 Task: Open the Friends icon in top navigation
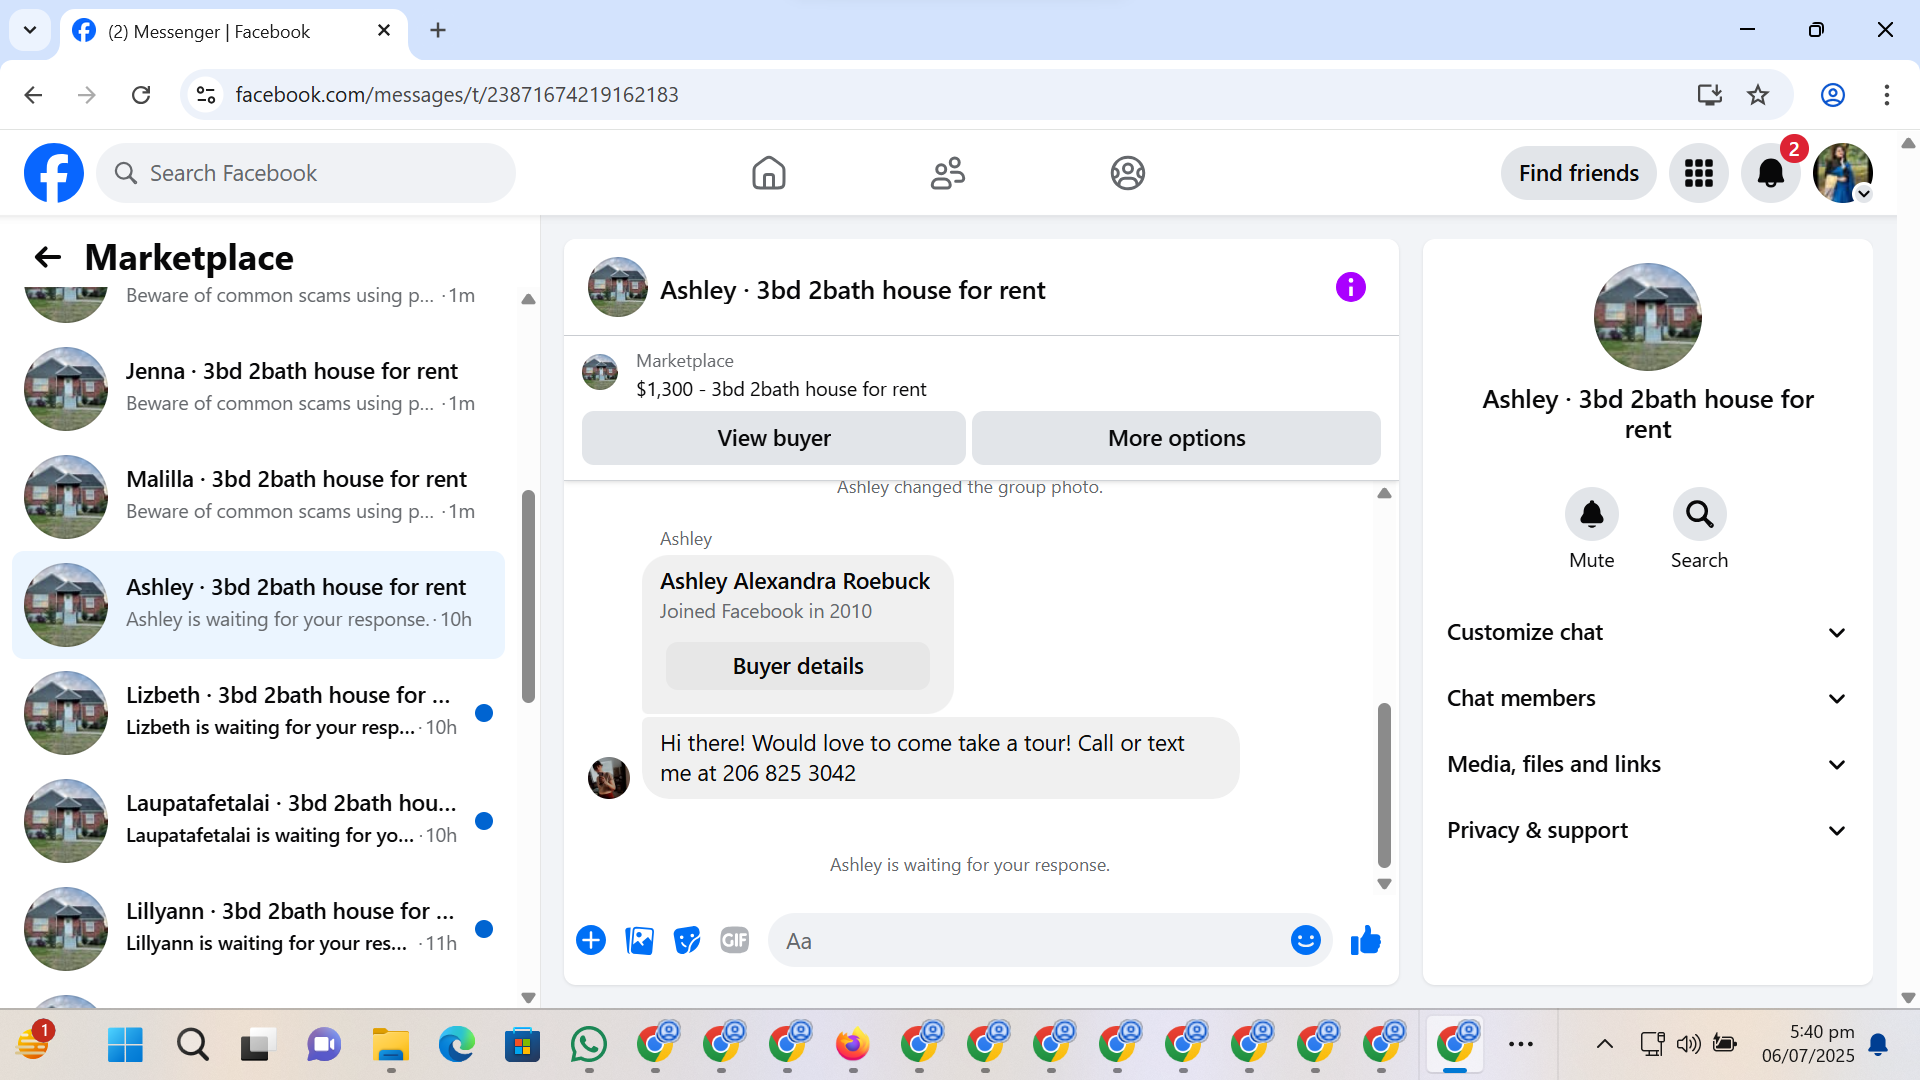point(948,173)
